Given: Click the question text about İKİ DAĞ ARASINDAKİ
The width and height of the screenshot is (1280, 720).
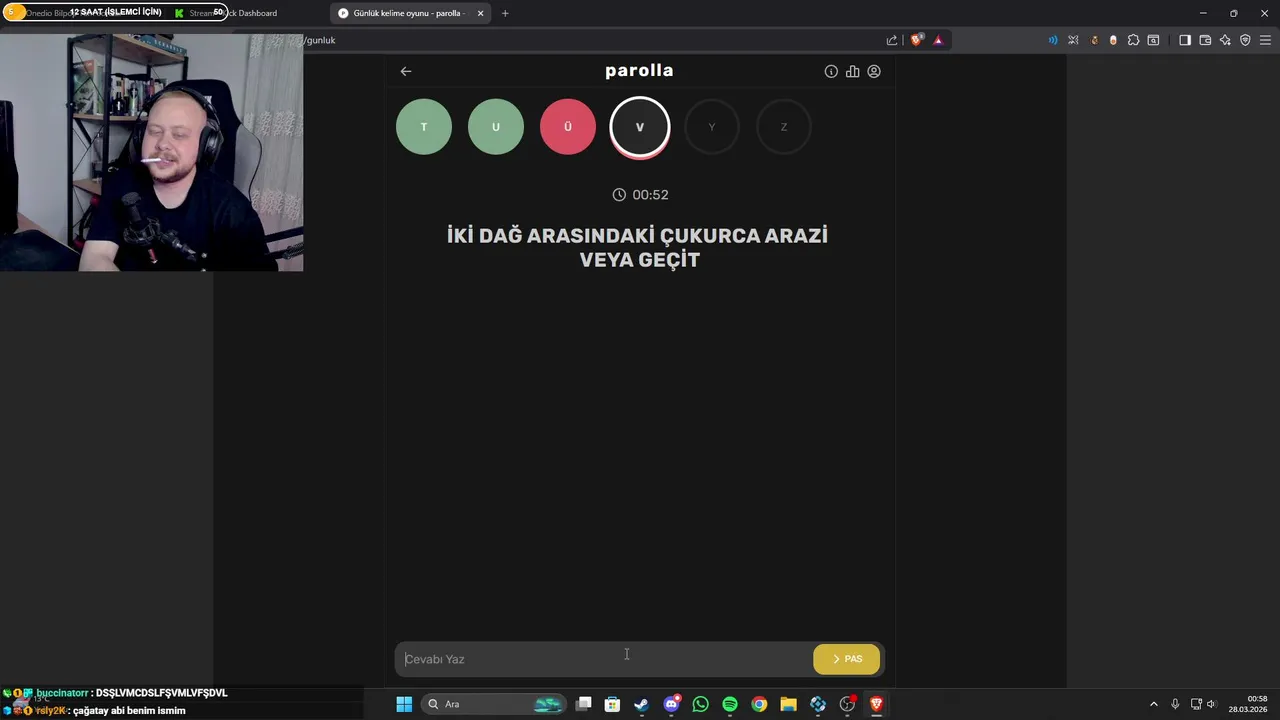Looking at the screenshot, I should [638, 248].
